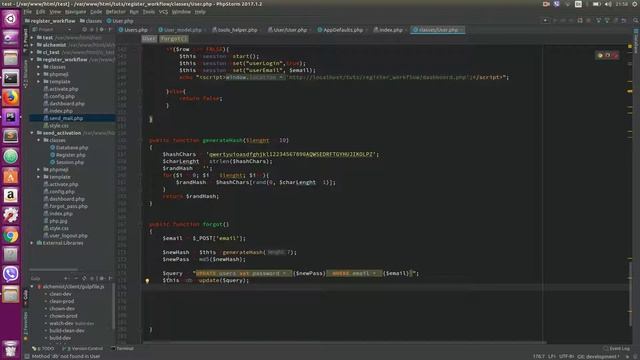Select send_mail.php in the project tree

66,118
